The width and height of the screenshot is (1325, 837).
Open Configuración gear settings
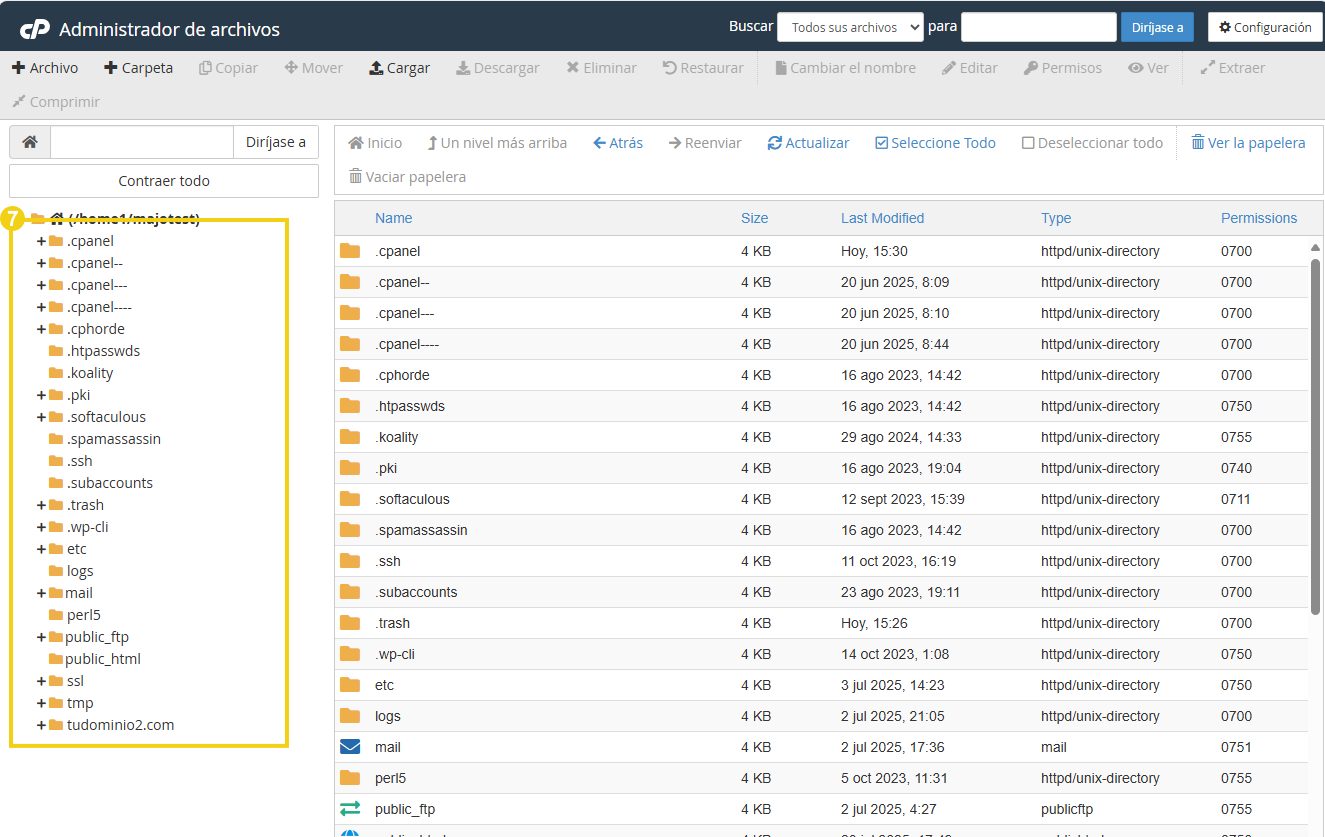point(1264,27)
